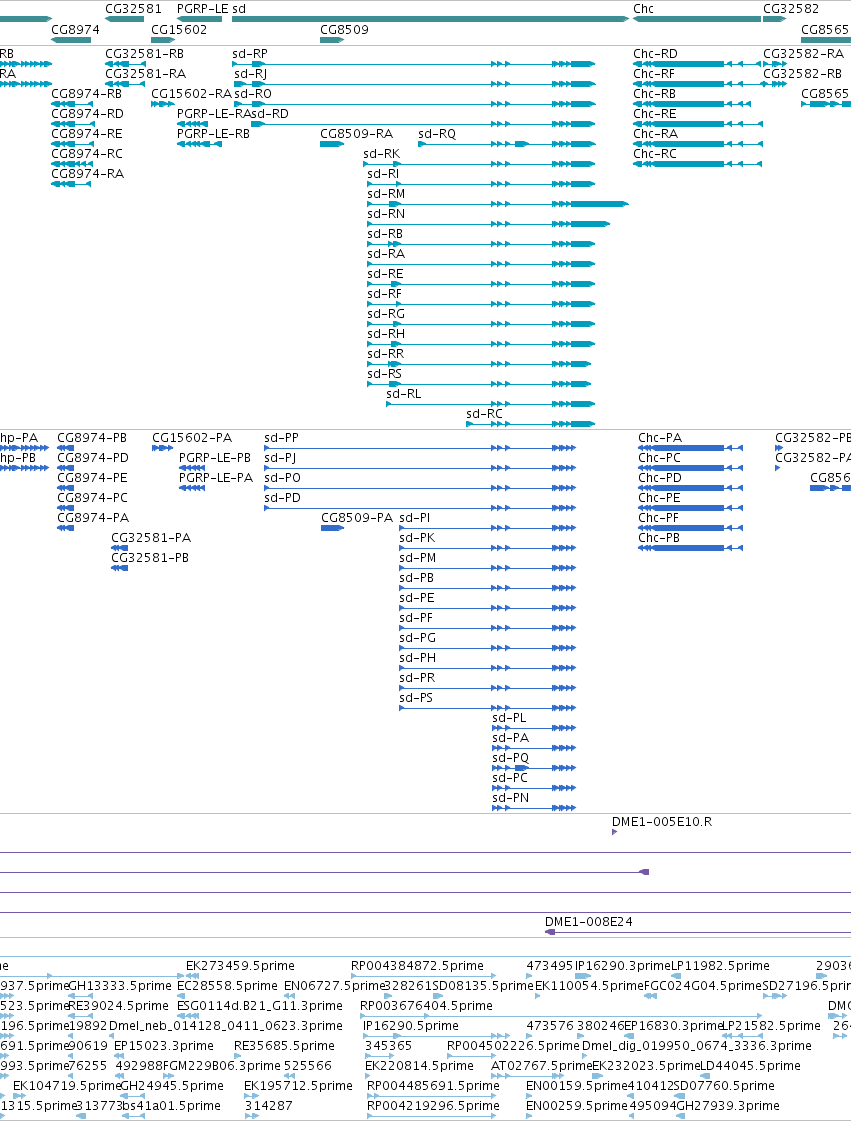Click EST EK220814.5prime

(x=420, y=1066)
